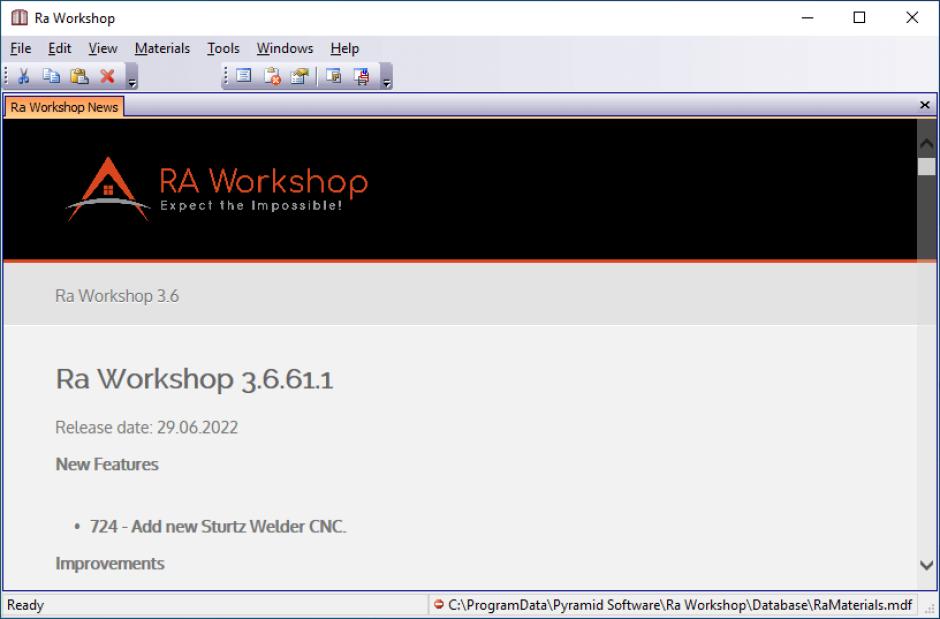Maximize the Ra Workshop window
This screenshot has height=619, width=940.
pos(859,17)
